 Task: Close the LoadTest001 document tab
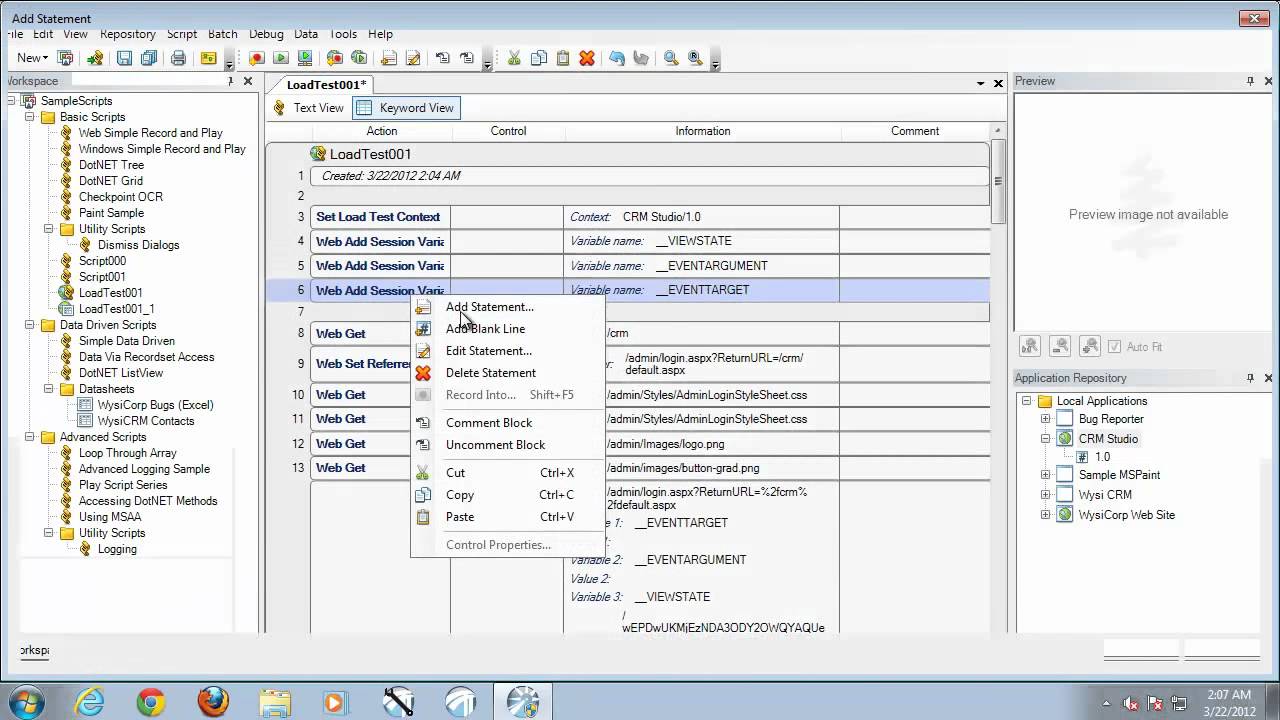point(998,84)
